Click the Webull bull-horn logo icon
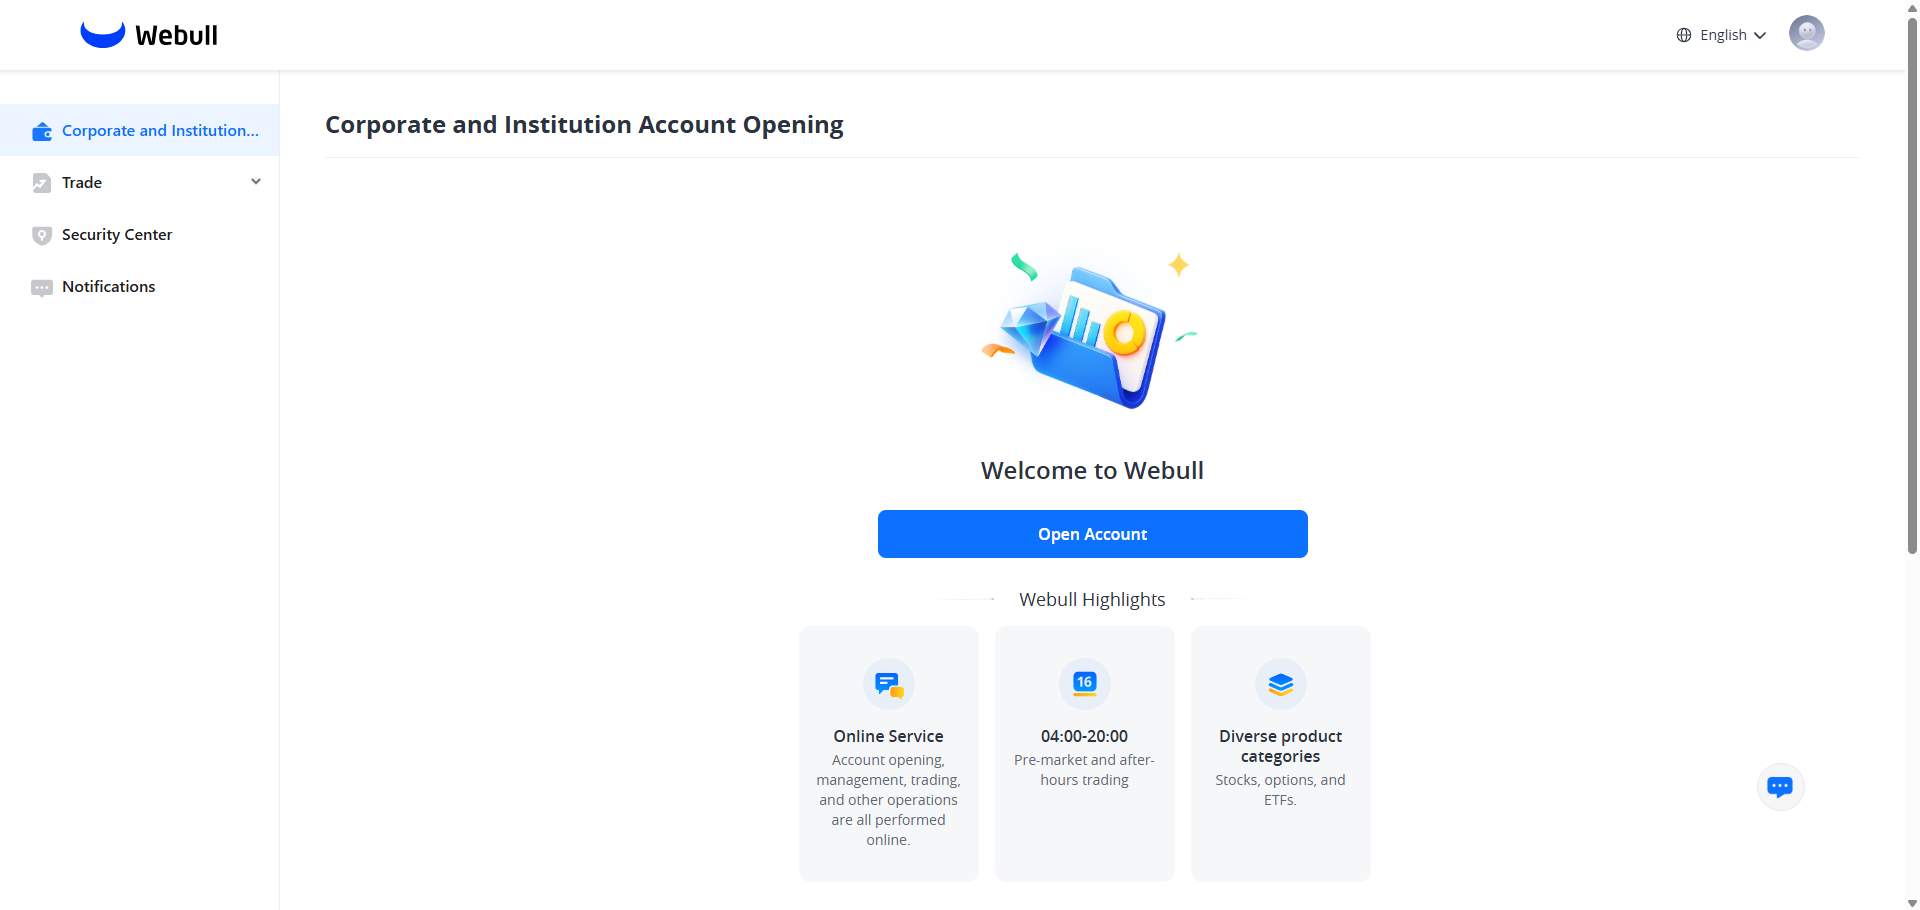Screen dimensions: 1920x910 click(102, 35)
